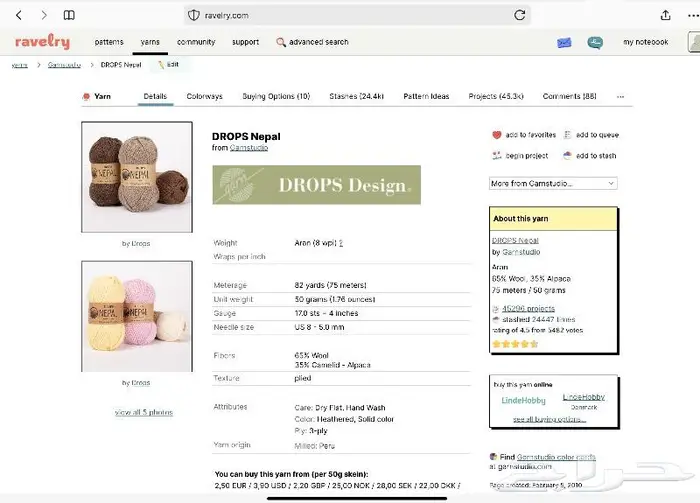Viewport: 700px width, 503px height.
Task: Click the view all 5 photos link
Action: point(143,412)
